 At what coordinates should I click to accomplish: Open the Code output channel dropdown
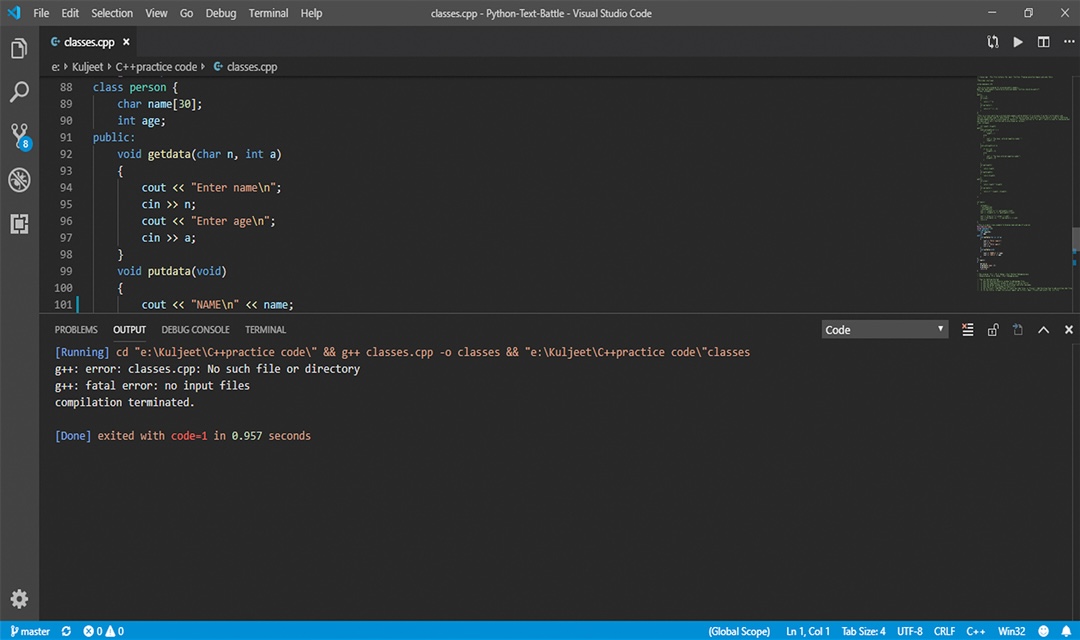pyautogui.click(x=884, y=329)
